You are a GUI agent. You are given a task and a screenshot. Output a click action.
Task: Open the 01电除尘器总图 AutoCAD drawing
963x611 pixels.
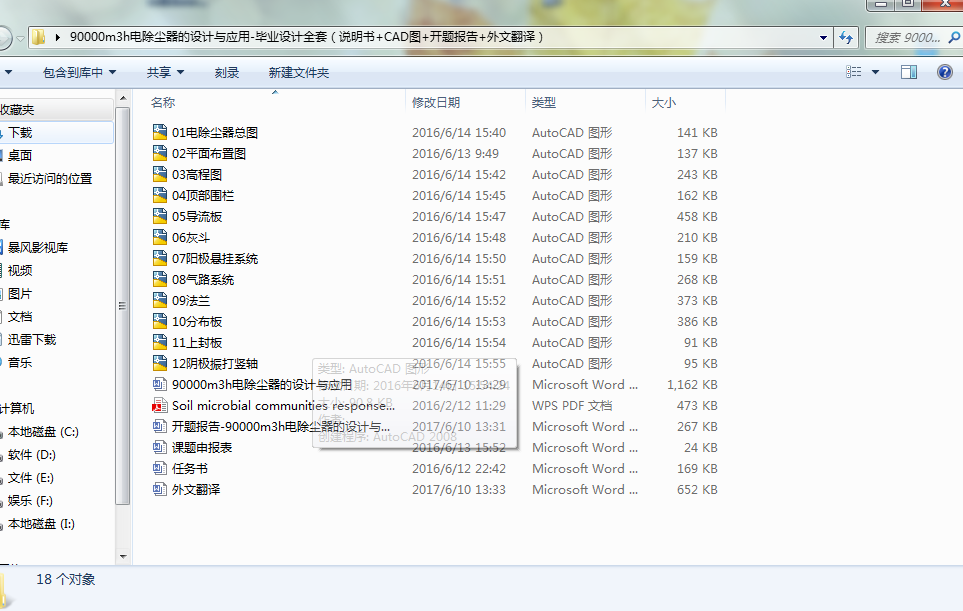[x=216, y=131]
